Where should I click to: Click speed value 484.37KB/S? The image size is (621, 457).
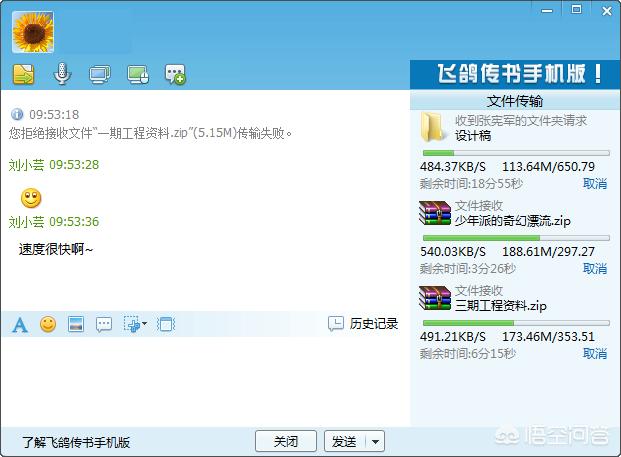point(453,166)
